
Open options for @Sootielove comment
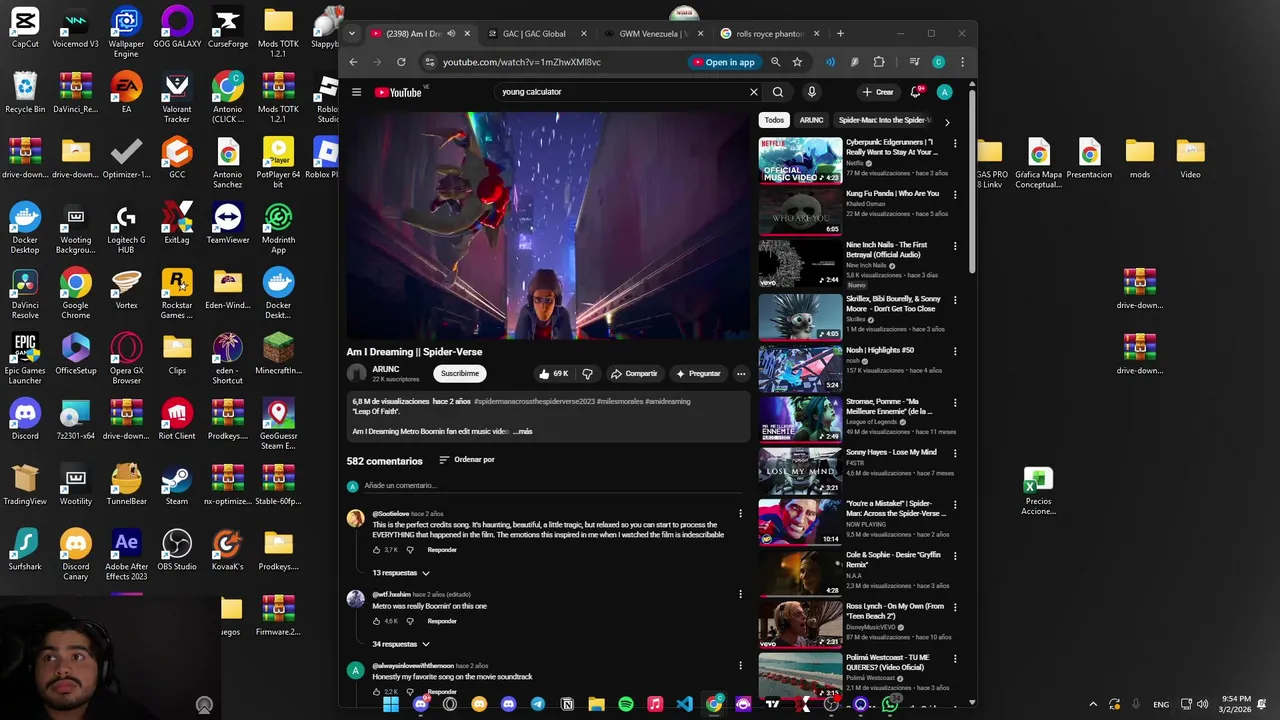click(x=740, y=513)
